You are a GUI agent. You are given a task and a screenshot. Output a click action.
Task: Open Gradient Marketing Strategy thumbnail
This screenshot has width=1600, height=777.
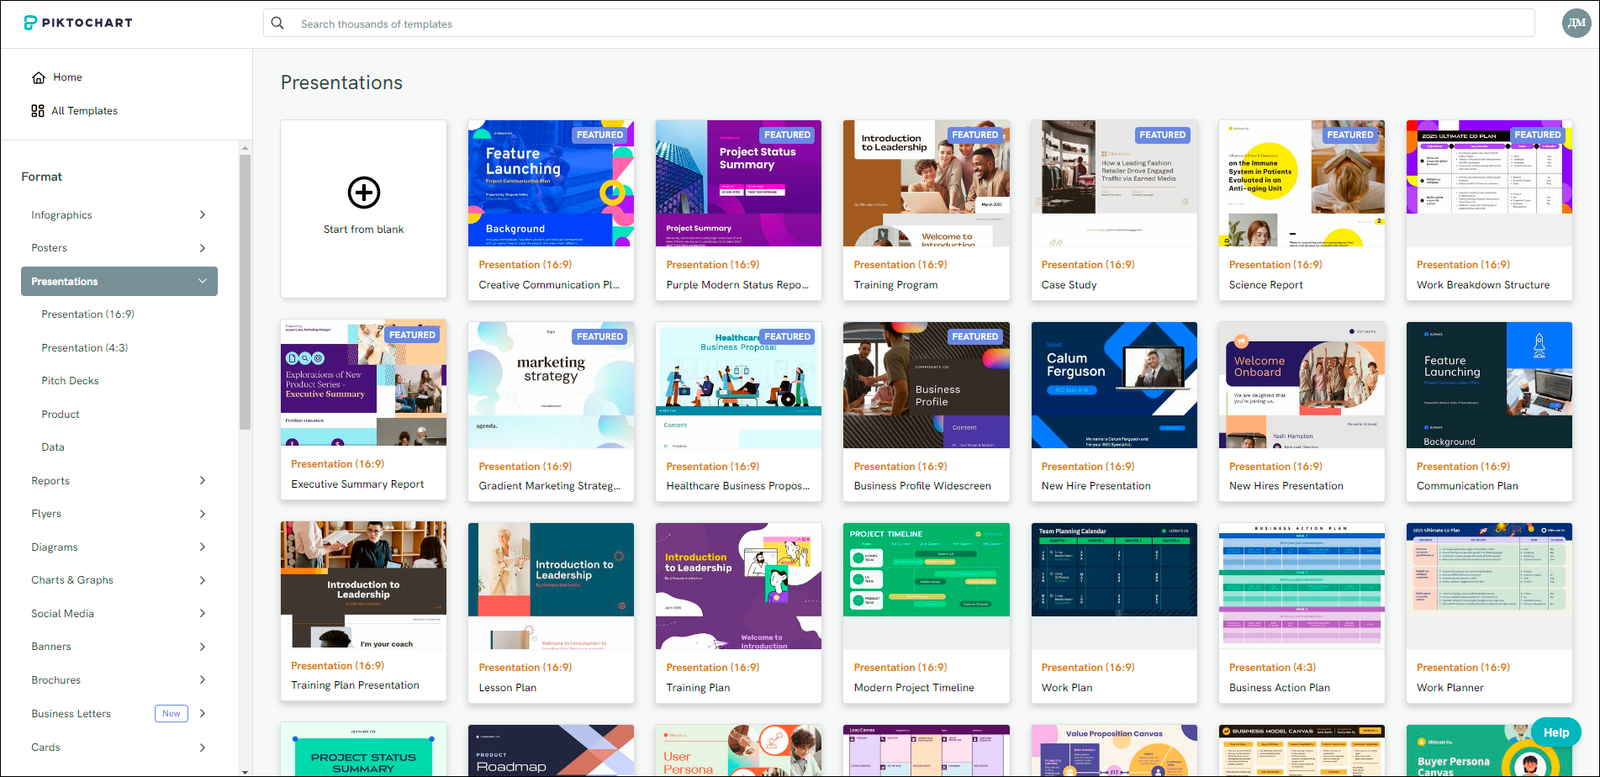tap(551, 385)
